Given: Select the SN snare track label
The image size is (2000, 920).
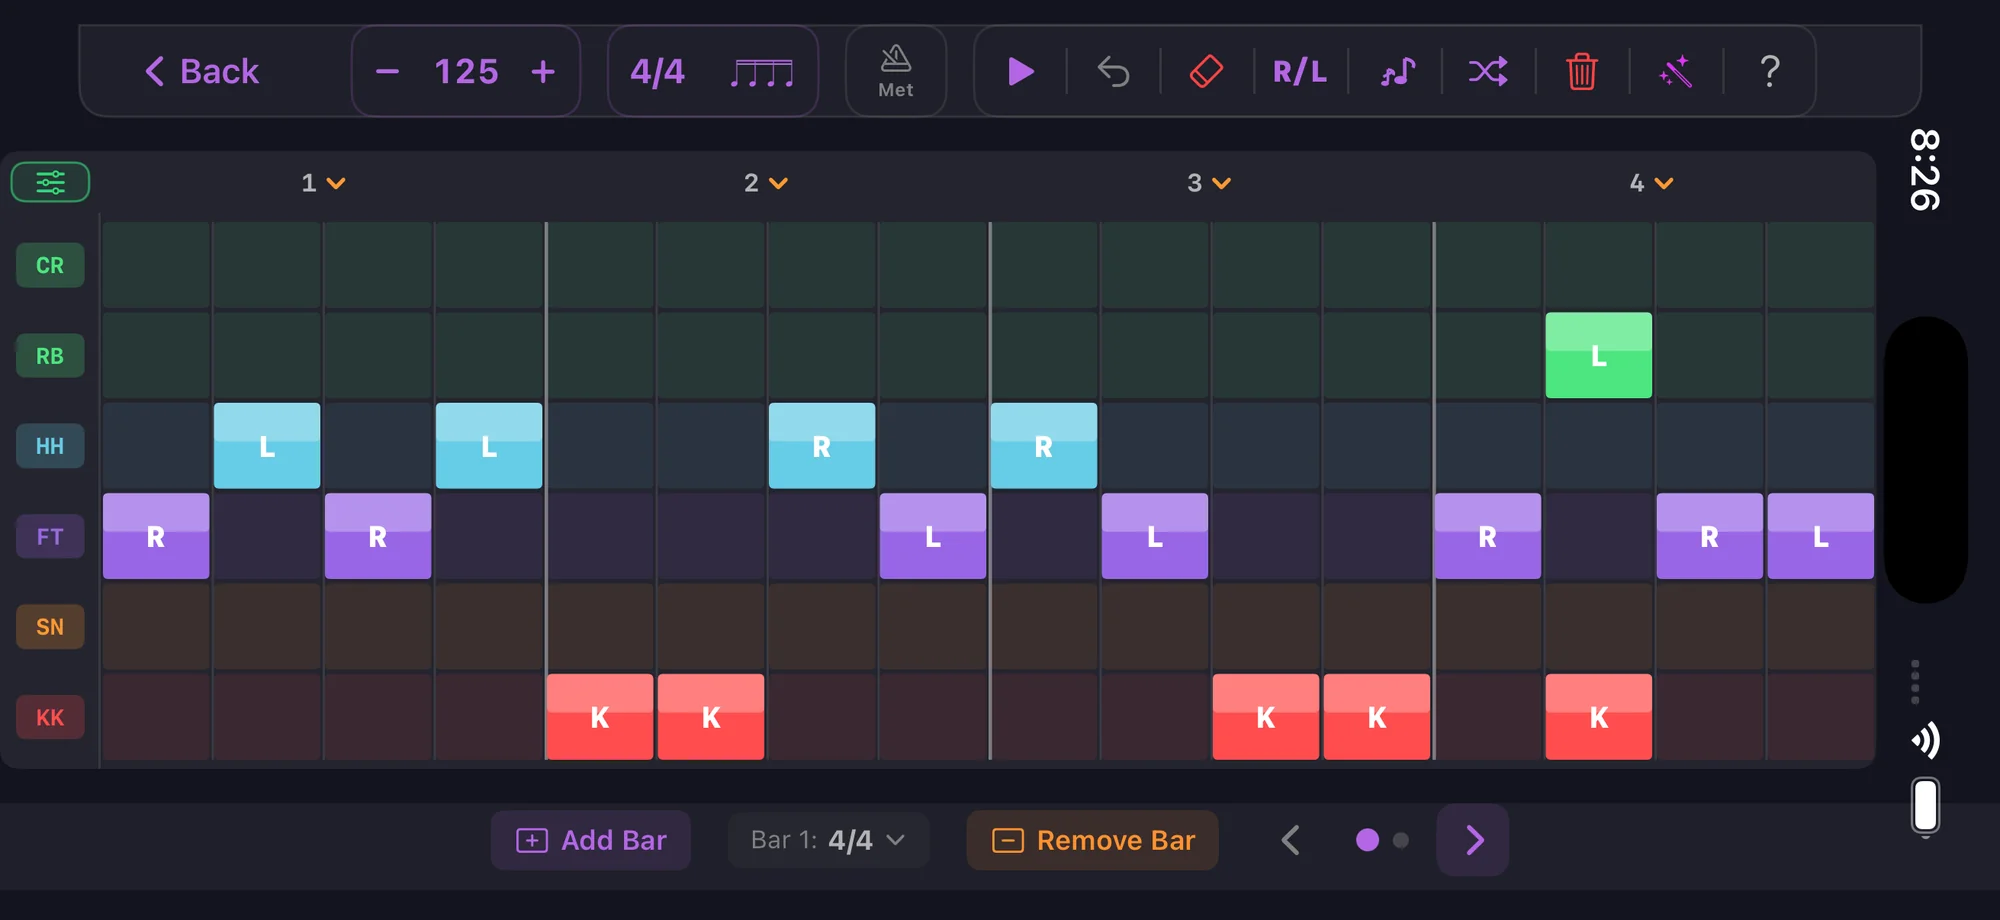Looking at the screenshot, I should point(50,627).
